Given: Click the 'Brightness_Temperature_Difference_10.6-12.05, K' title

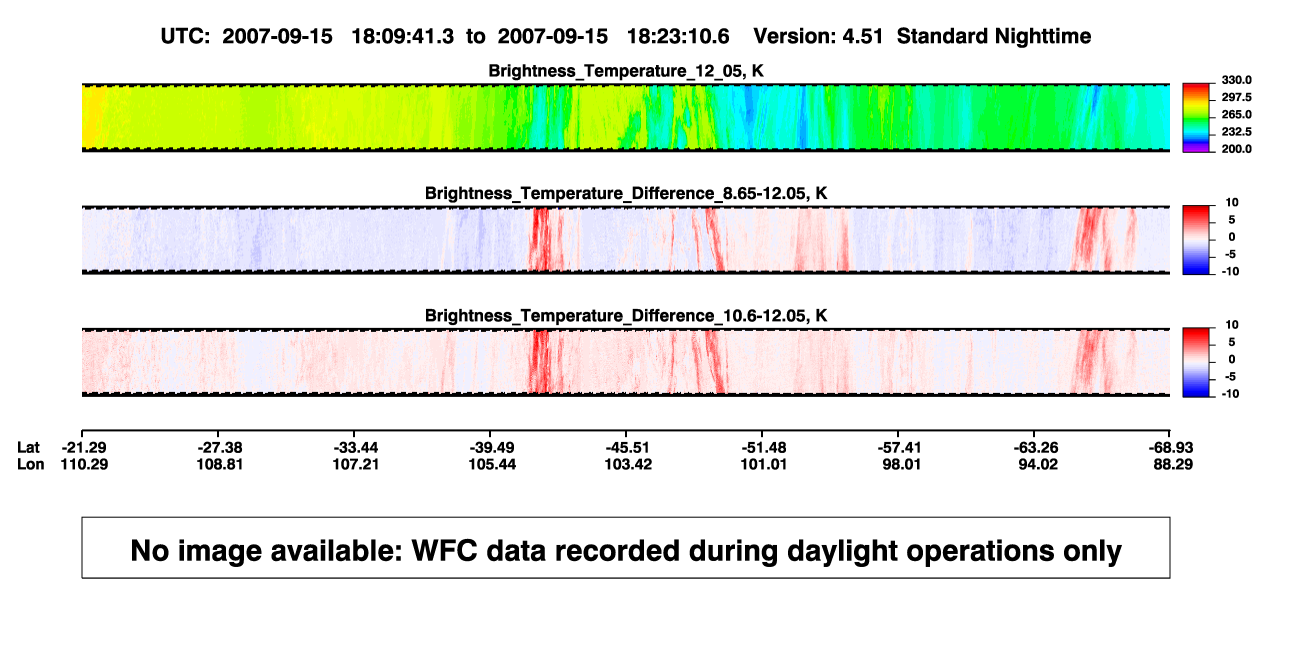Looking at the screenshot, I should click(x=626, y=316).
